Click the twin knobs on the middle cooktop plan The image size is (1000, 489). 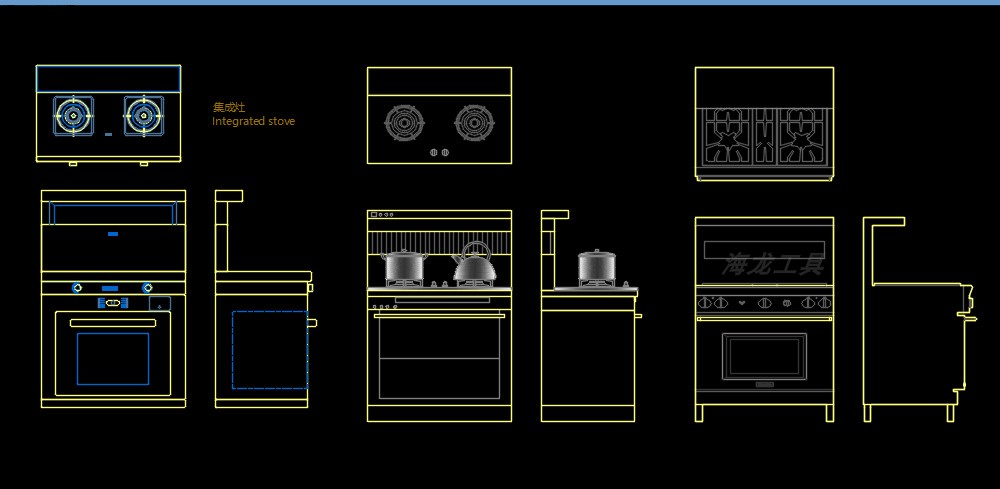[439, 153]
